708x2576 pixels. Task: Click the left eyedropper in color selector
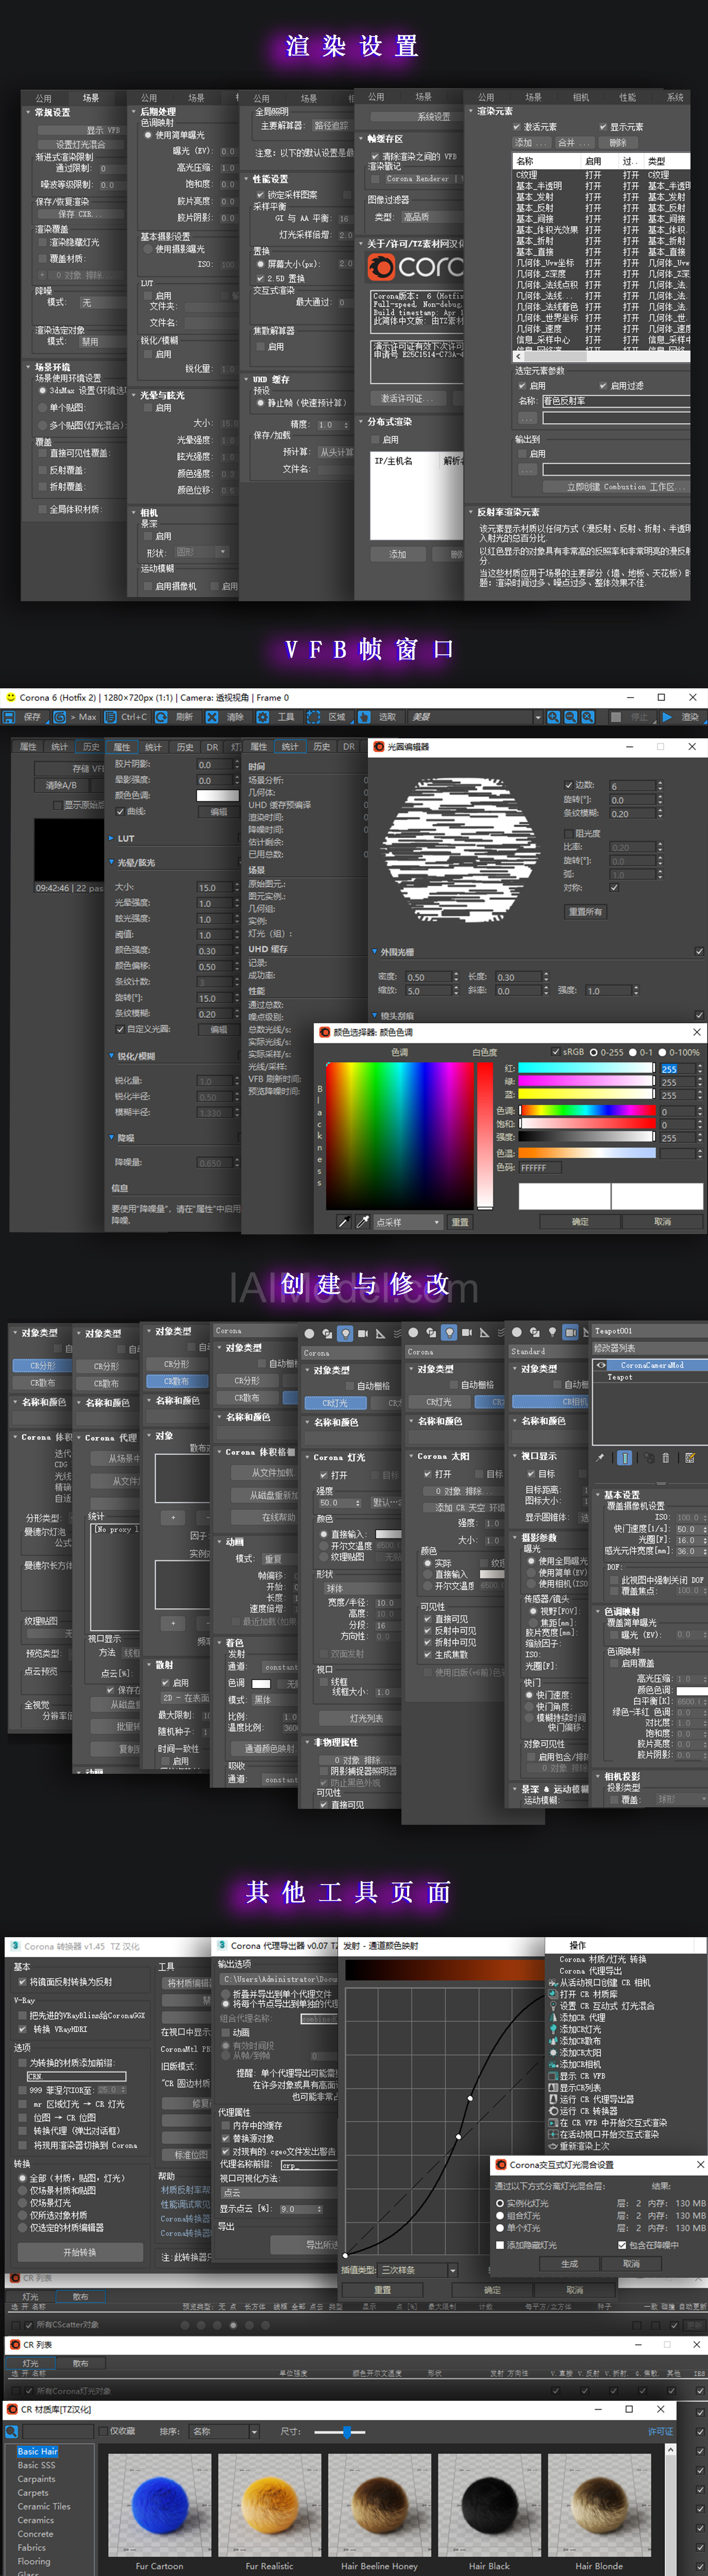tap(344, 1222)
